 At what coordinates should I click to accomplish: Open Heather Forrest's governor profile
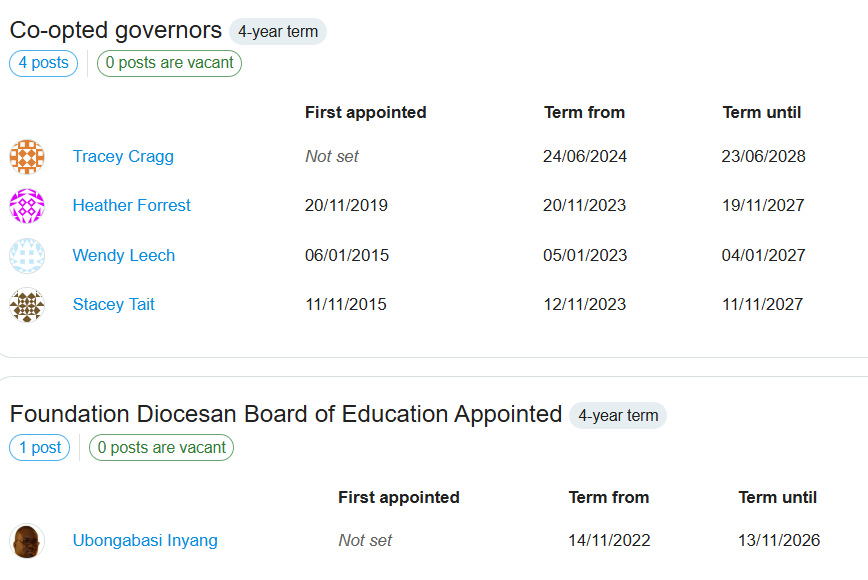[131, 206]
